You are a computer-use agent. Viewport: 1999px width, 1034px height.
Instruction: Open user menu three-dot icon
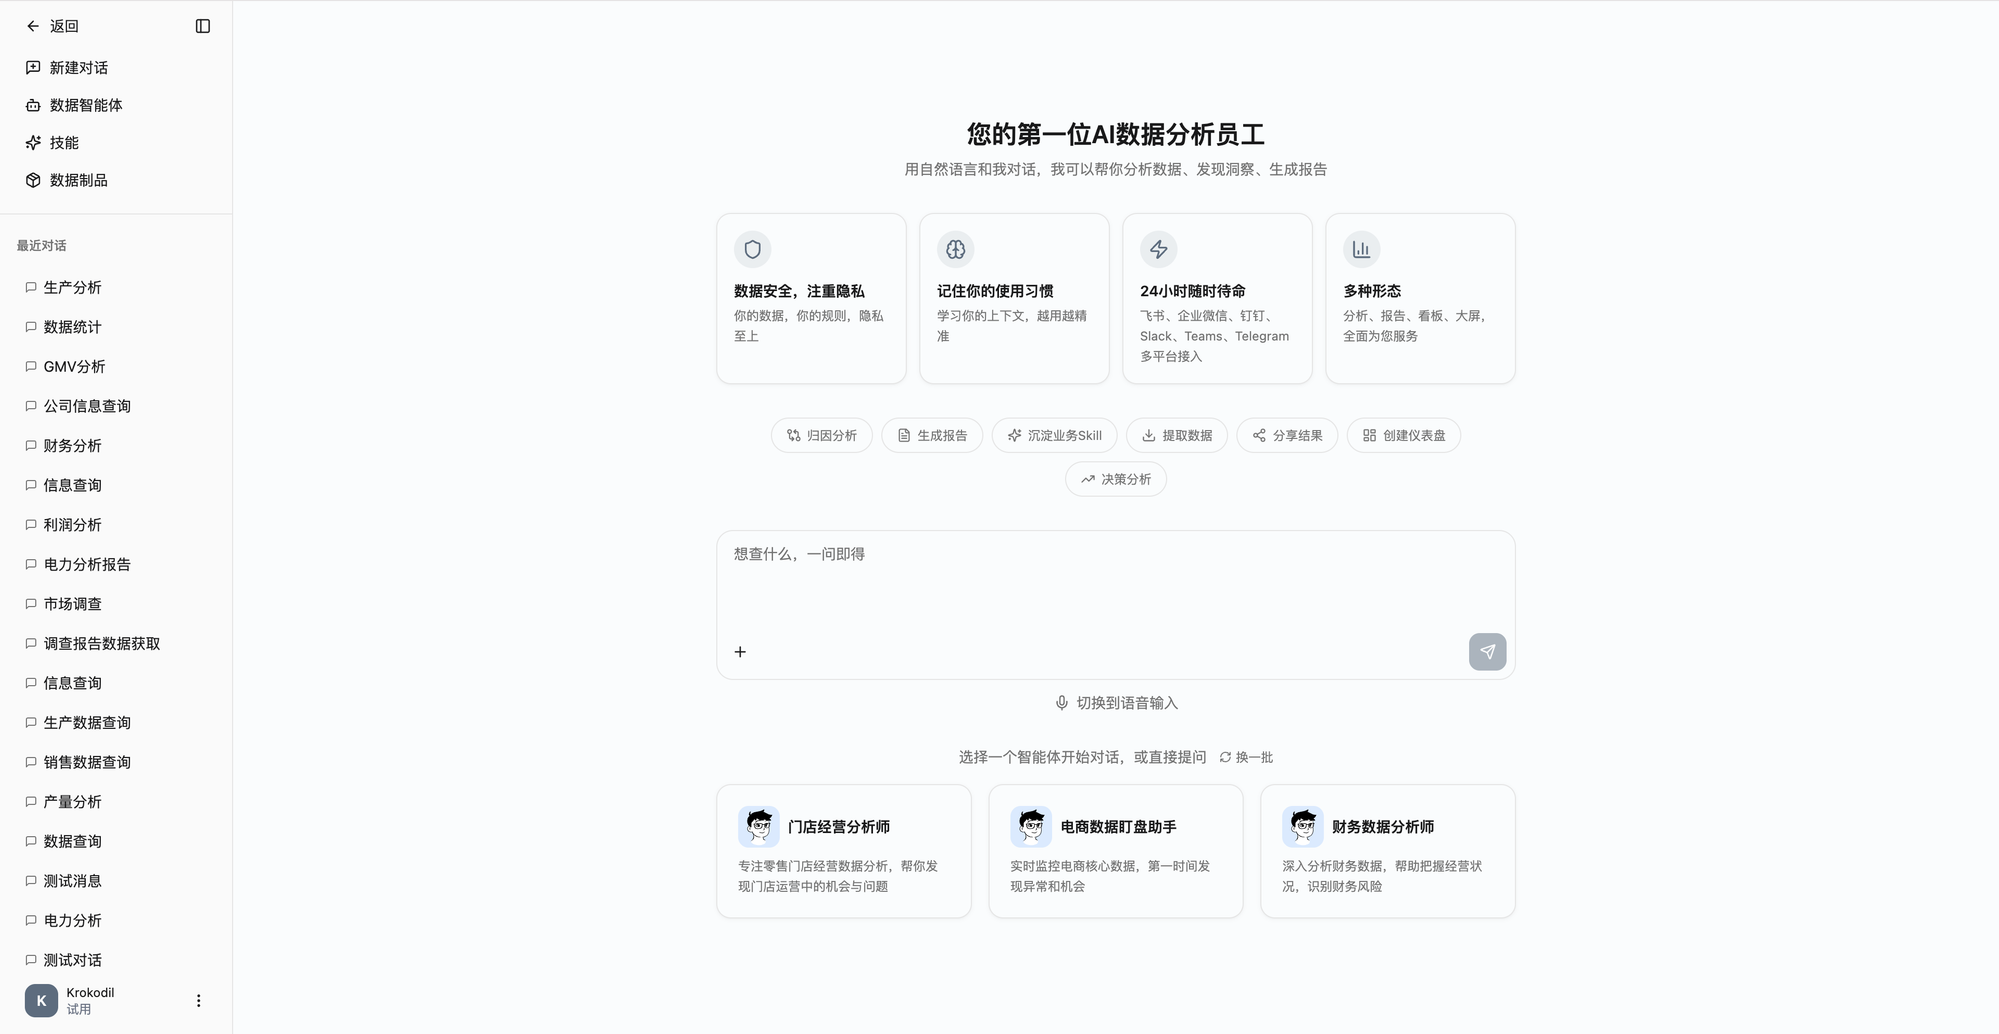pos(198,1001)
